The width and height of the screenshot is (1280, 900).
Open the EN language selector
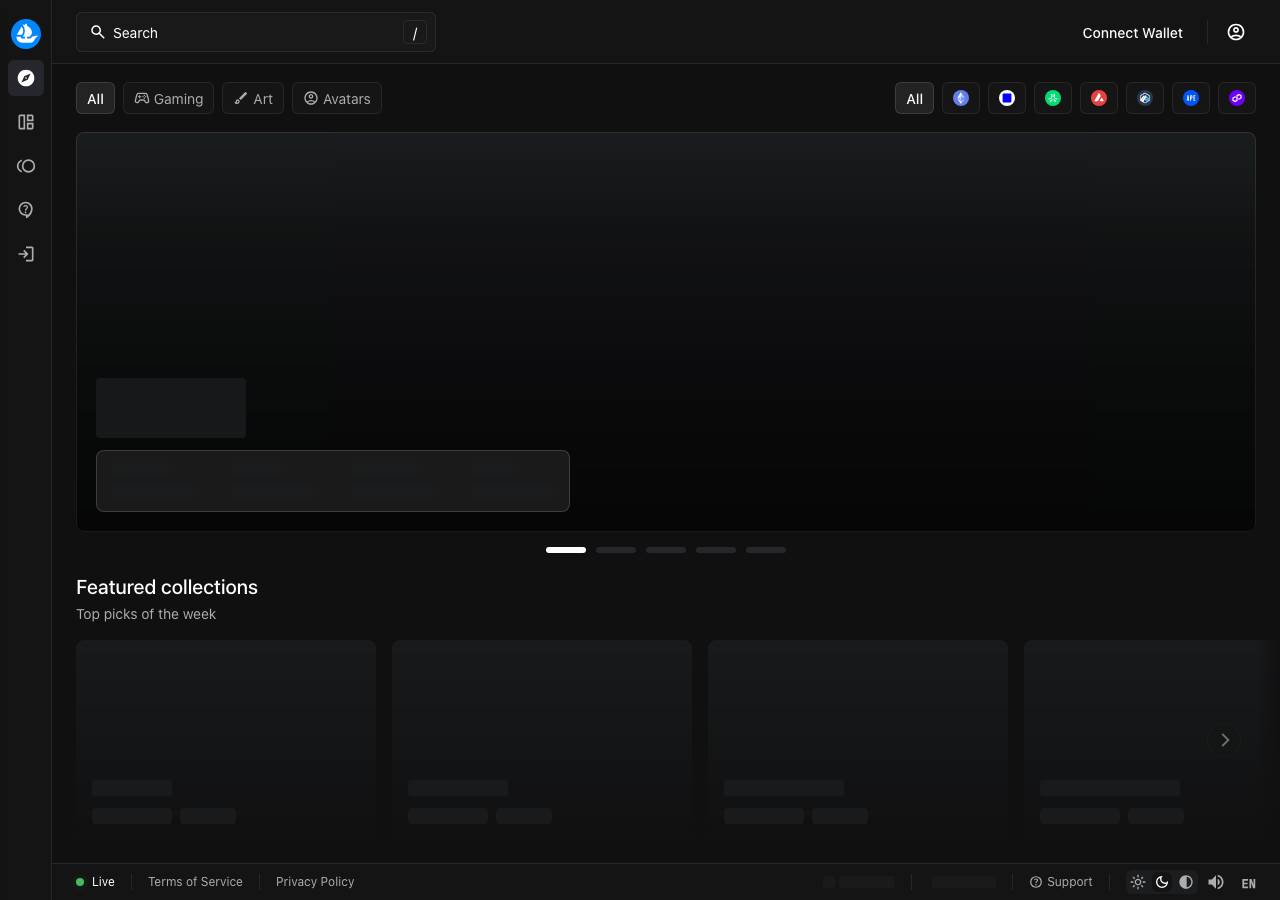tap(1248, 883)
